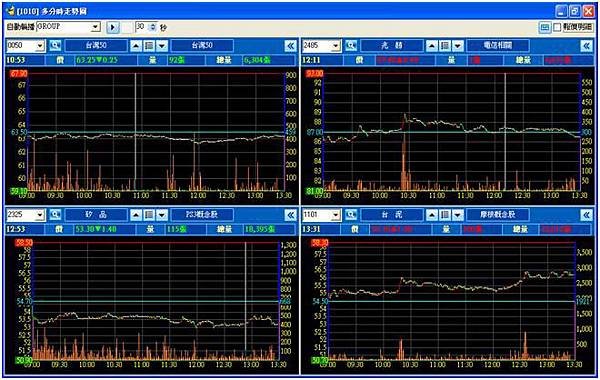This screenshot has height=380, width=600.
Task: Go to next stock in 0050 panel
Action: tap(162, 46)
